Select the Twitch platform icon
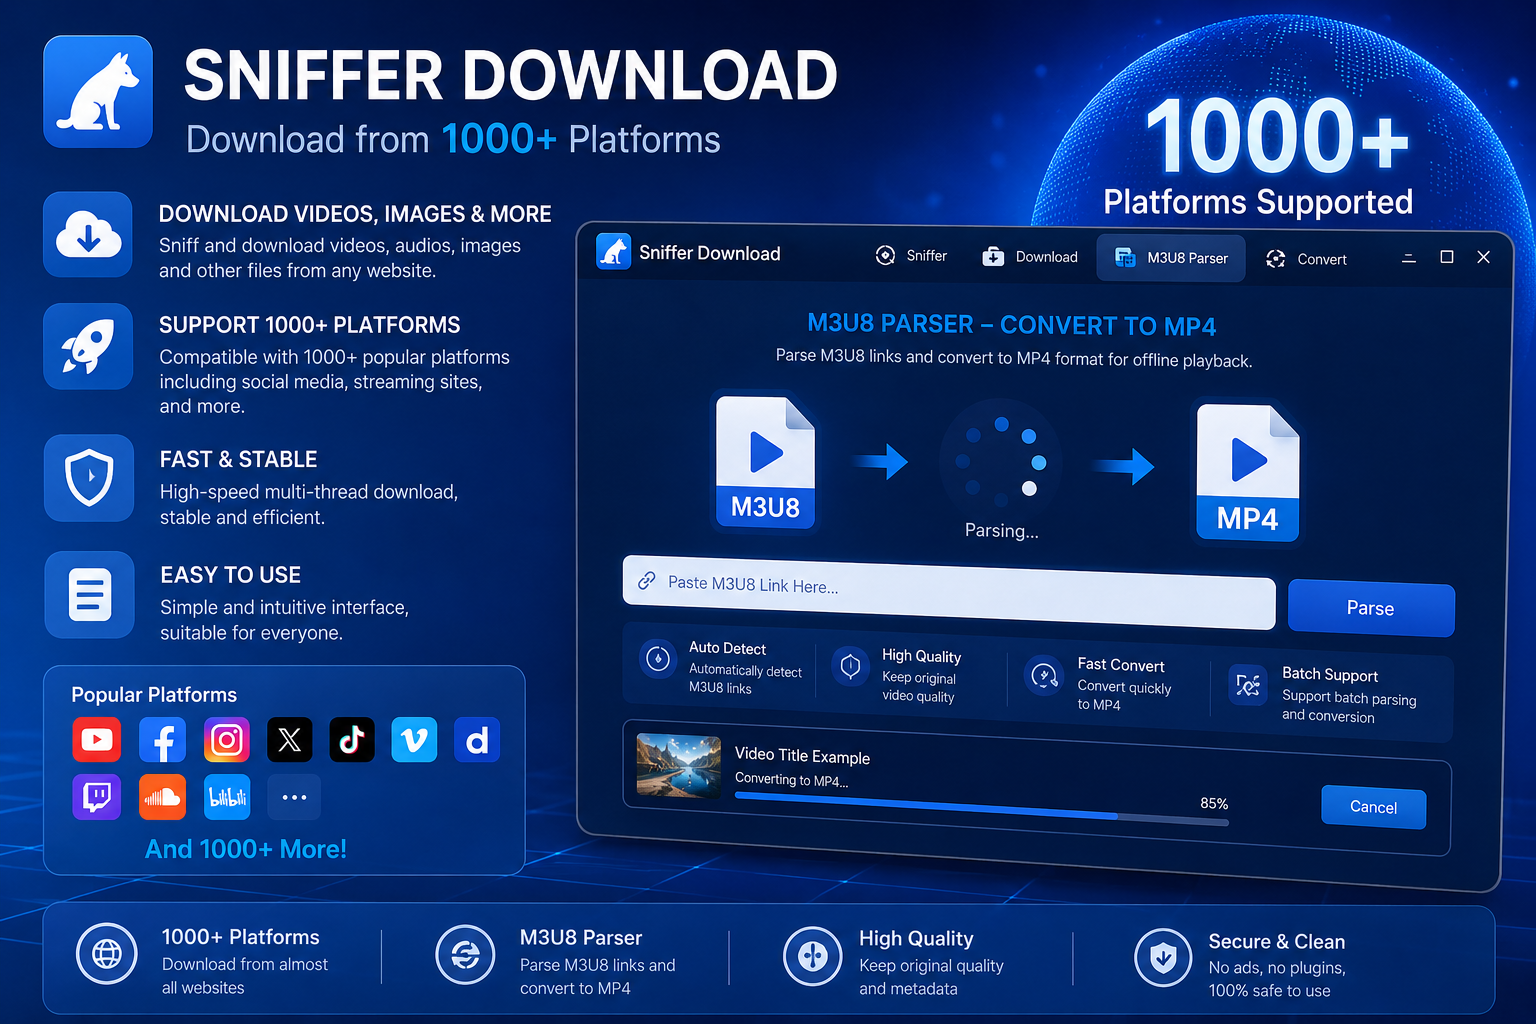Image resolution: width=1536 pixels, height=1024 pixels. tap(97, 797)
